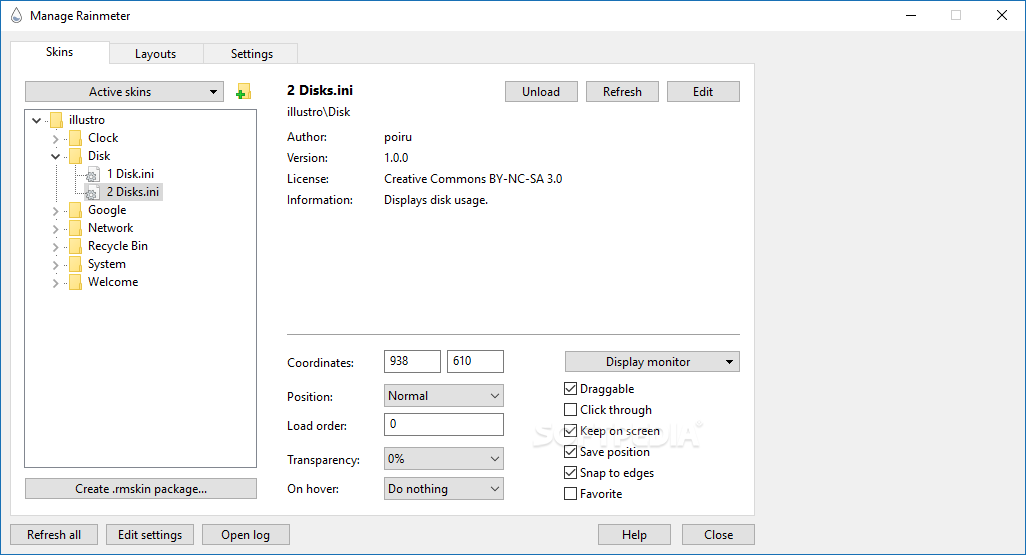Collapse the illustro tree node
This screenshot has height=555, width=1026.
[x=37, y=120]
